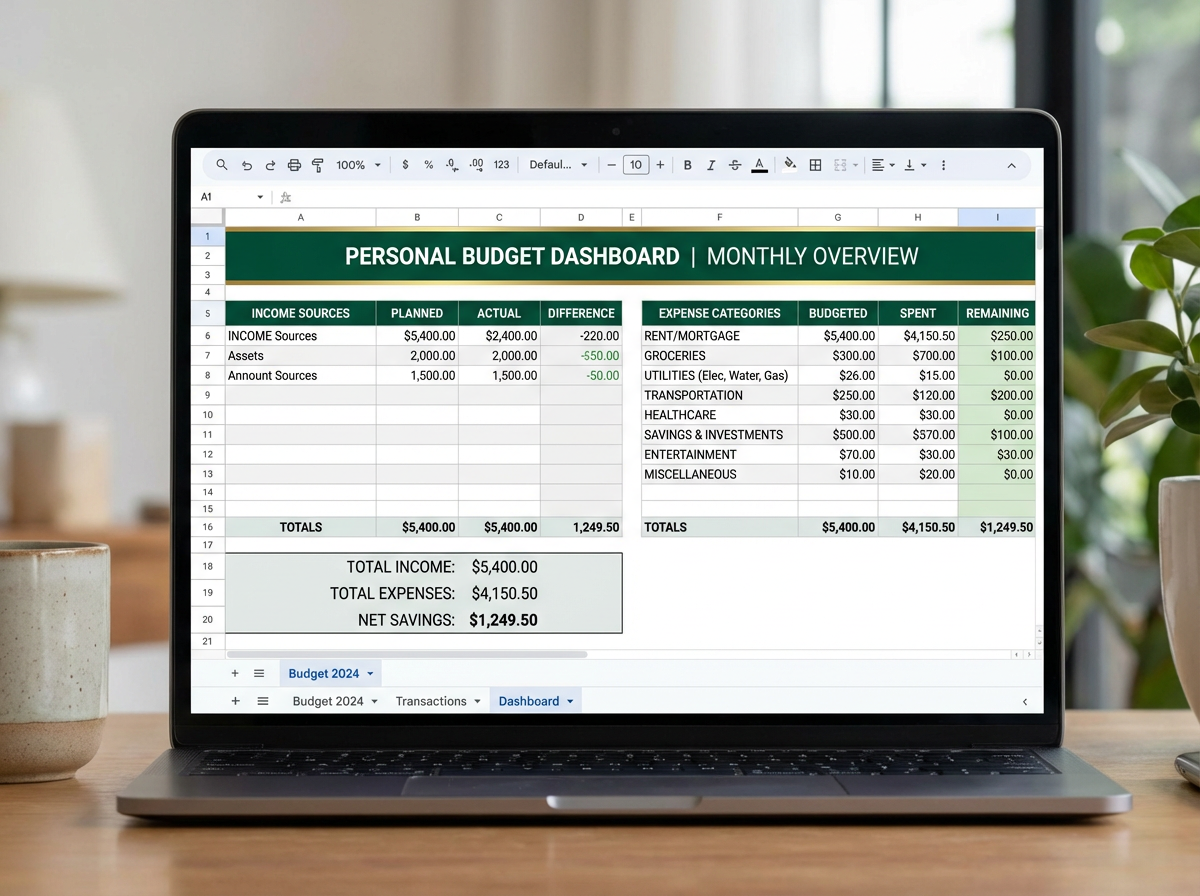Open the 100% zoom dropdown

(358, 165)
